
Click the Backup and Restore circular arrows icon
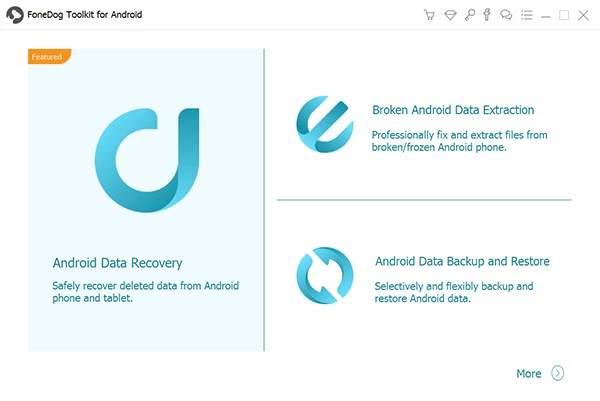coord(324,275)
